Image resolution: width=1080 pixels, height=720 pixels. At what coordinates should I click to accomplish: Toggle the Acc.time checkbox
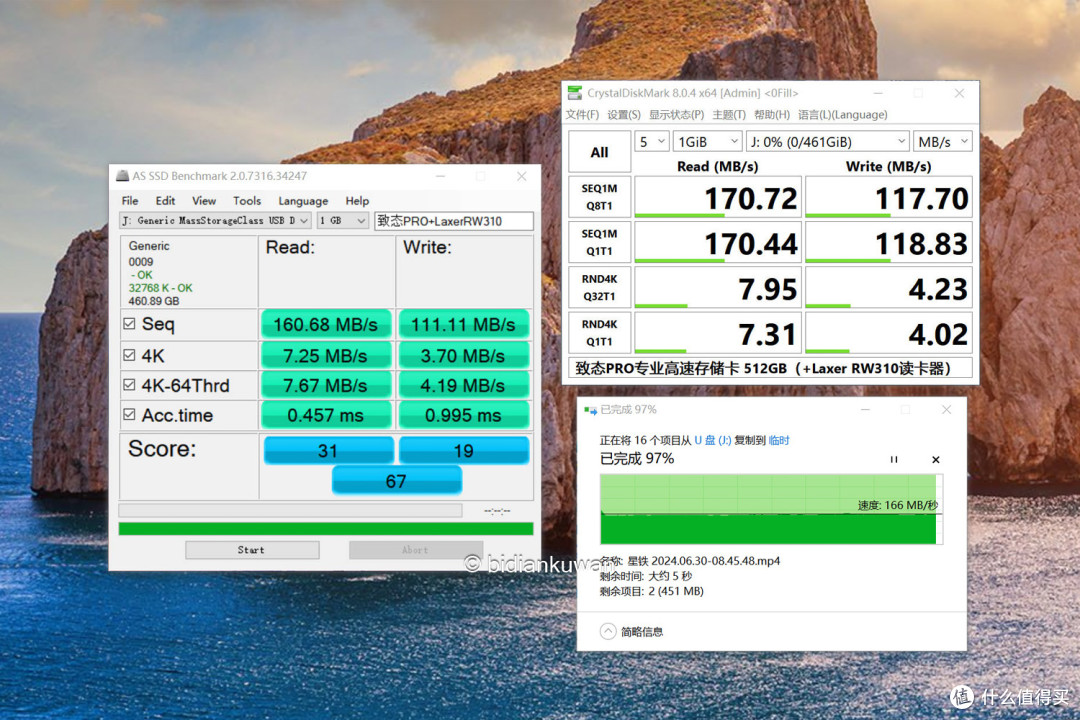click(129, 414)
